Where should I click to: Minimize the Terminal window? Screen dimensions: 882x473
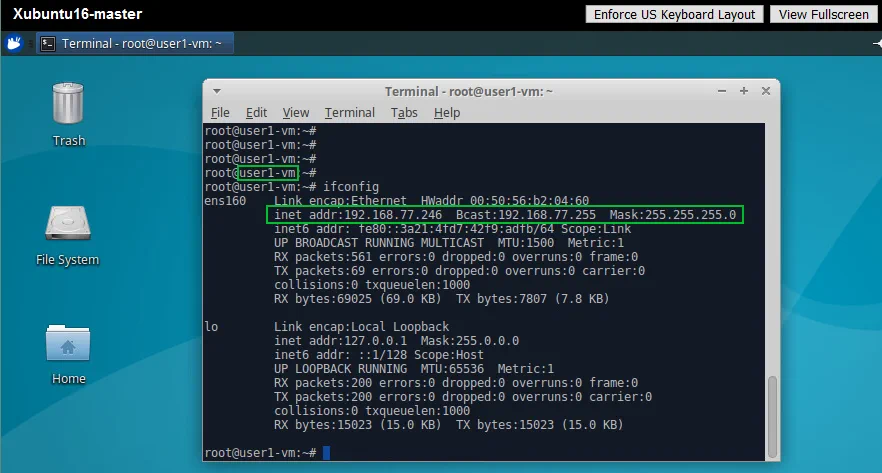click(721, 91)
